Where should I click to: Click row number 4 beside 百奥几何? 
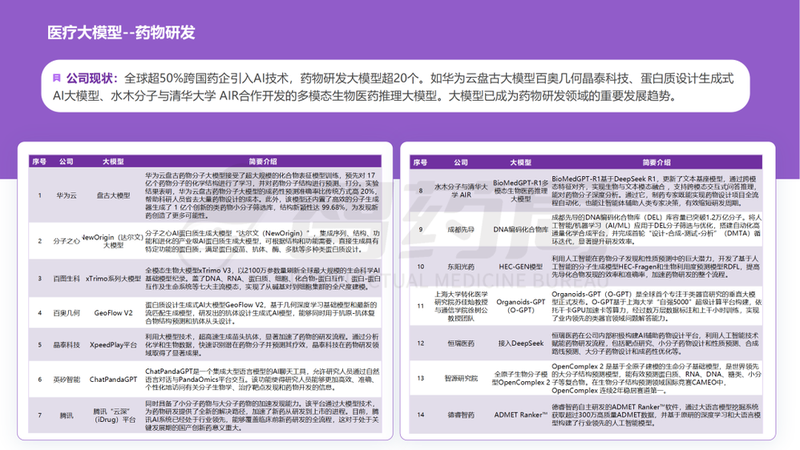click(x=40, y=313)
